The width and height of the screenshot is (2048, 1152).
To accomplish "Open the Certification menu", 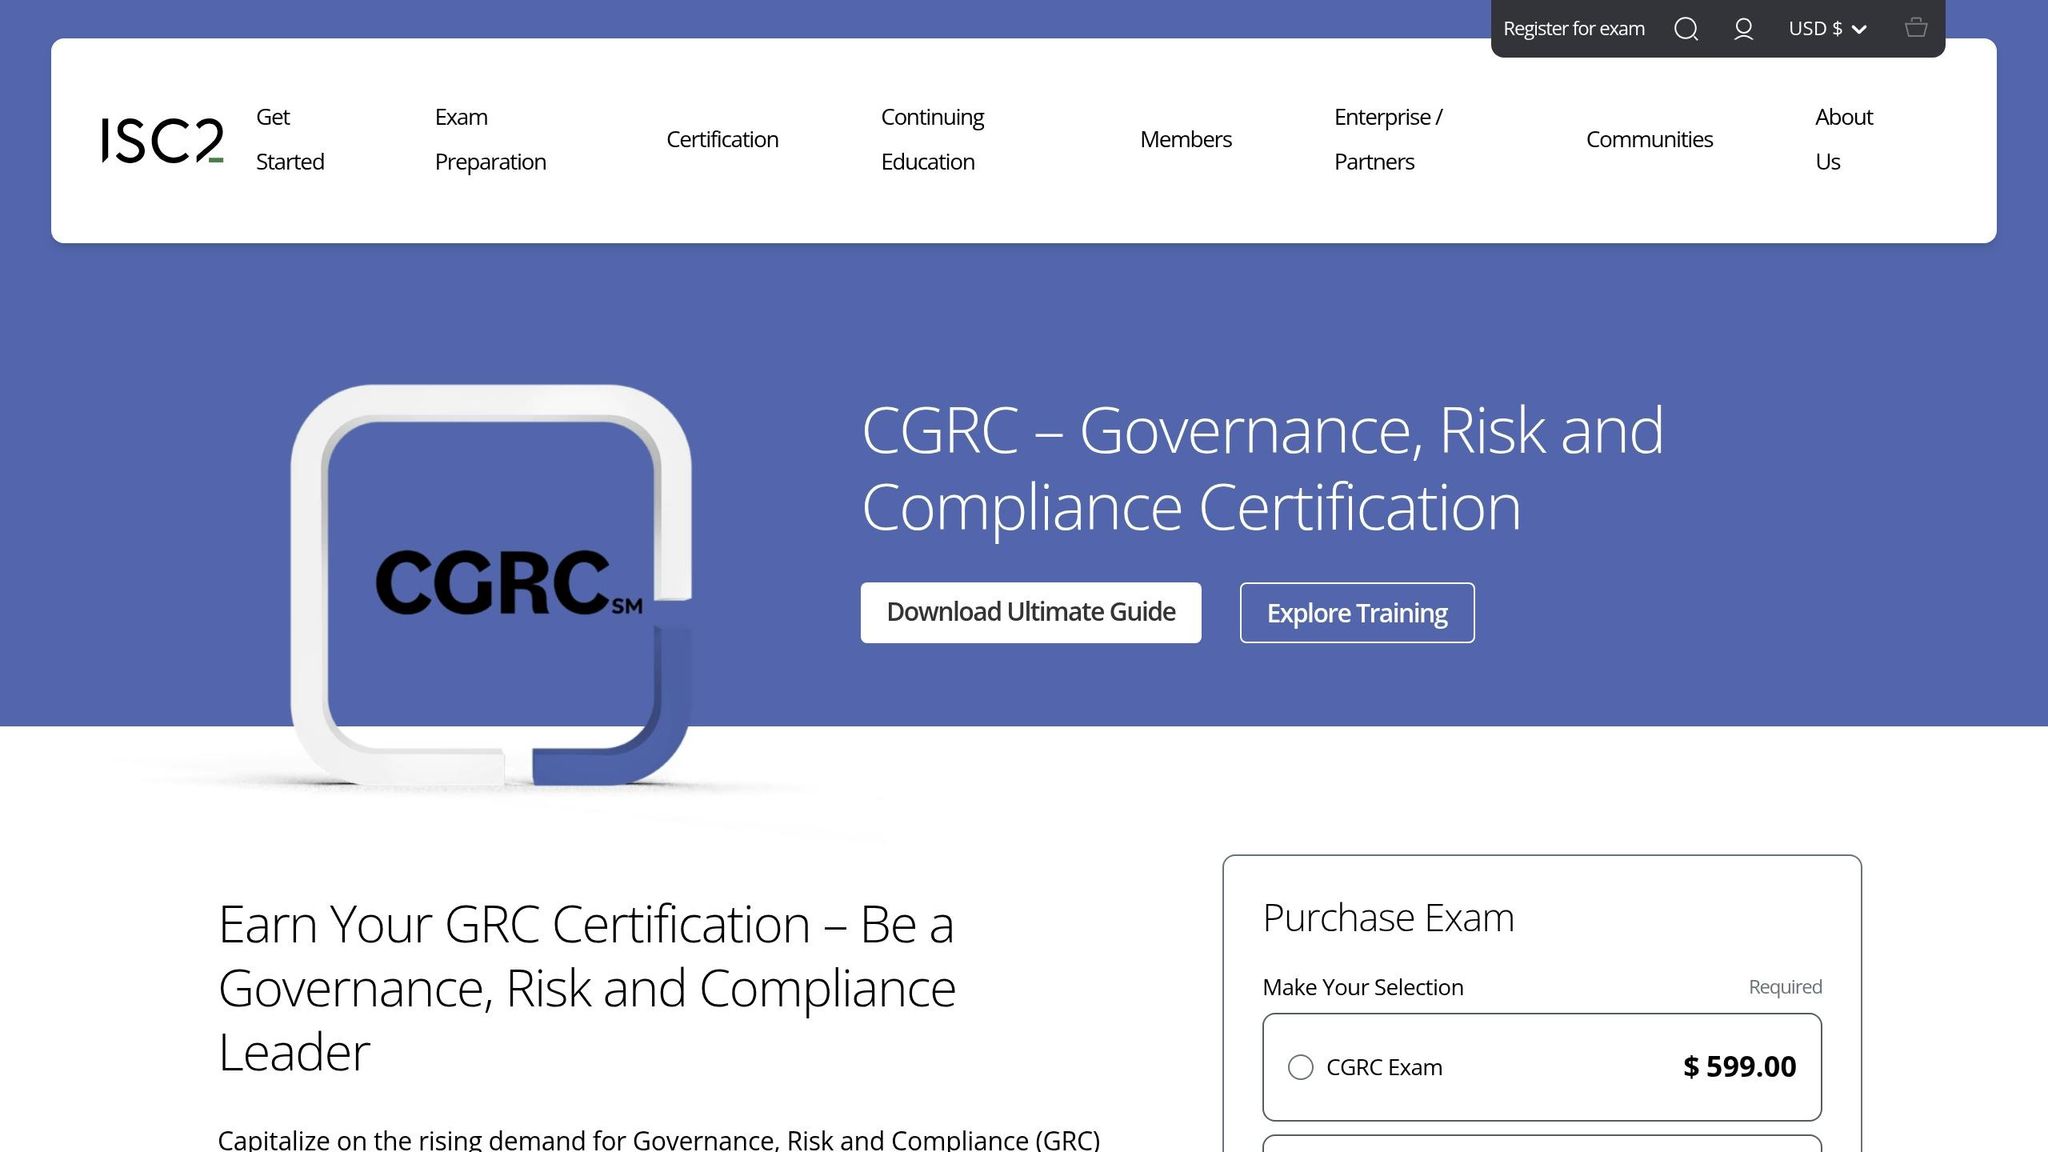I will (722, 139).
